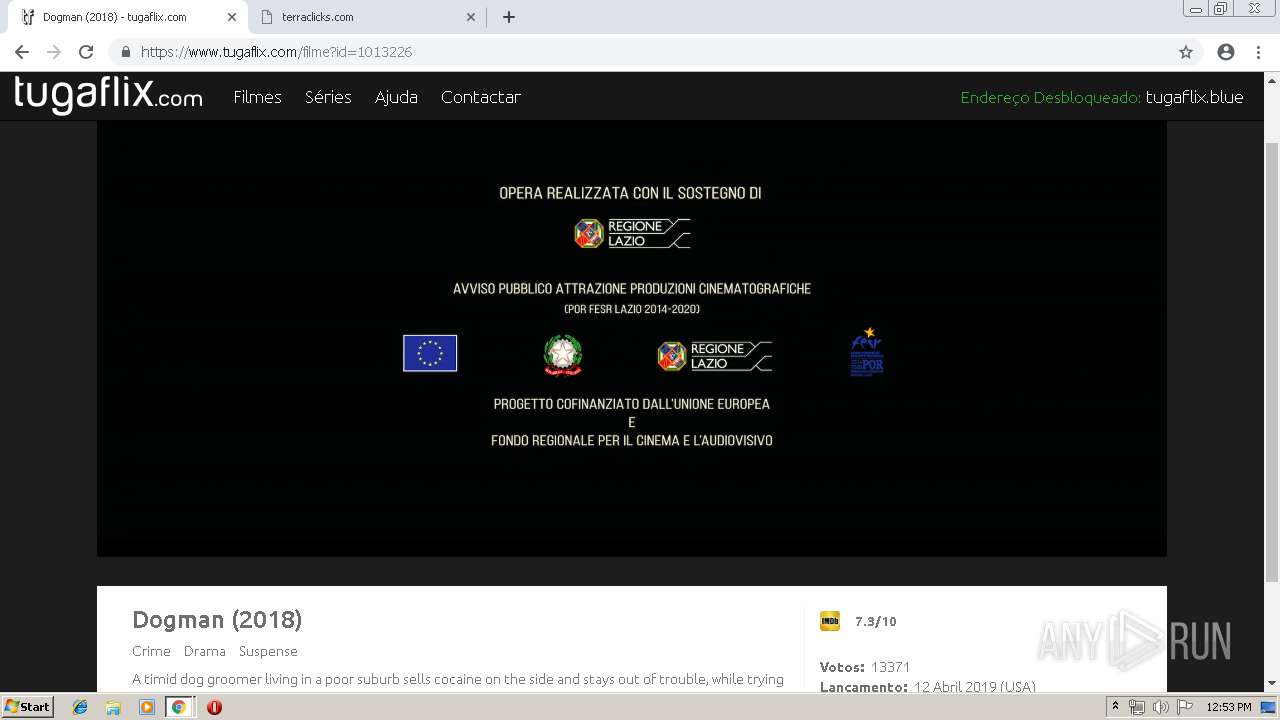
Task: Open the Contactar menu item
Action: point(480,97)
